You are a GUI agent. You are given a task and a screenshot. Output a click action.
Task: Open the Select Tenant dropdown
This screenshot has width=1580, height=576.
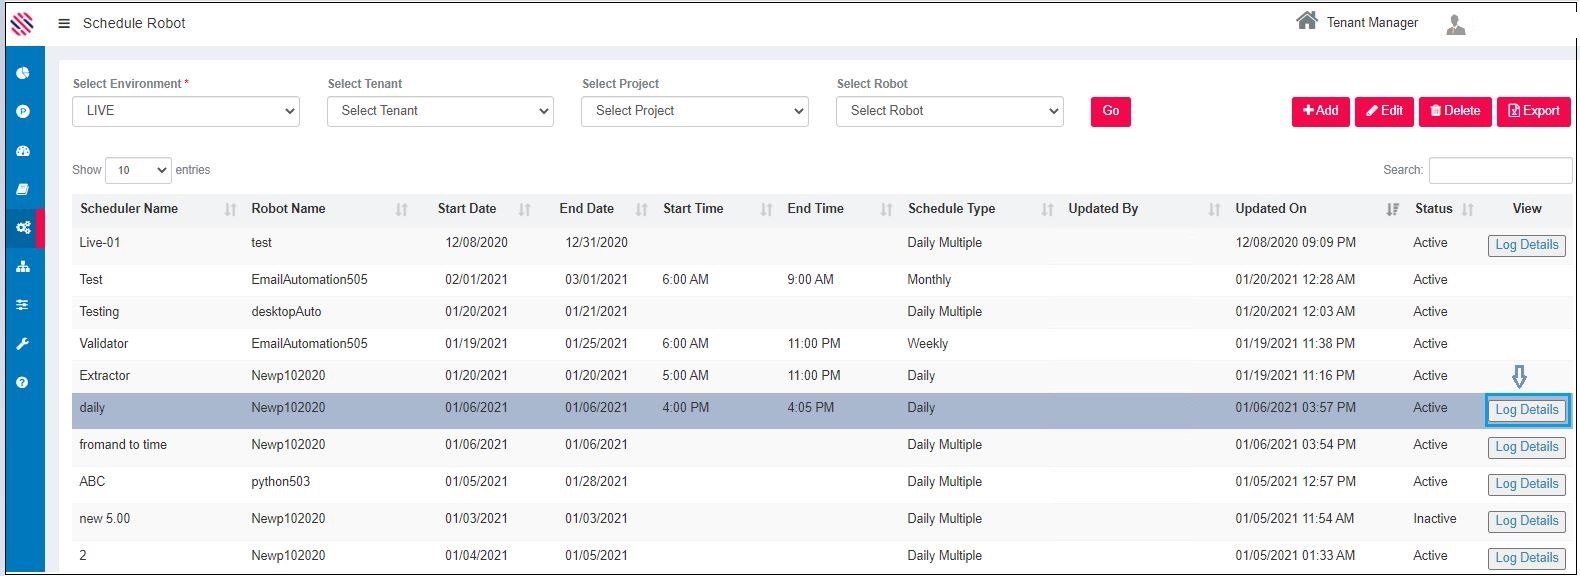[440, 111]
